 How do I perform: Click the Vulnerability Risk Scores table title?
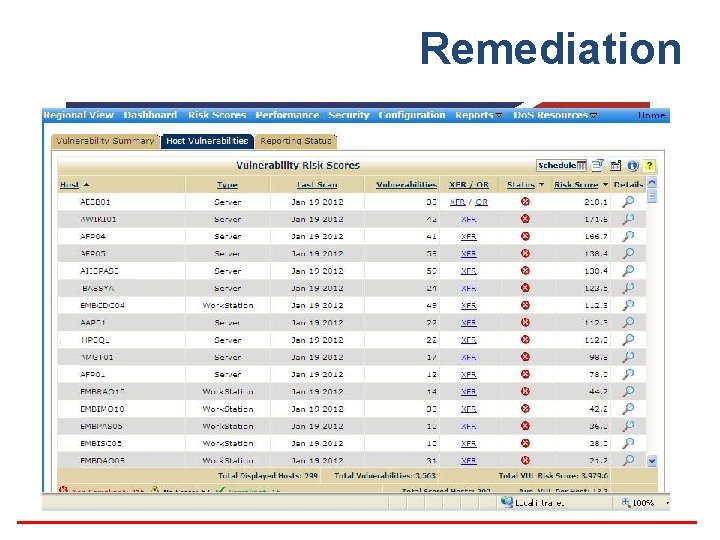298,165
